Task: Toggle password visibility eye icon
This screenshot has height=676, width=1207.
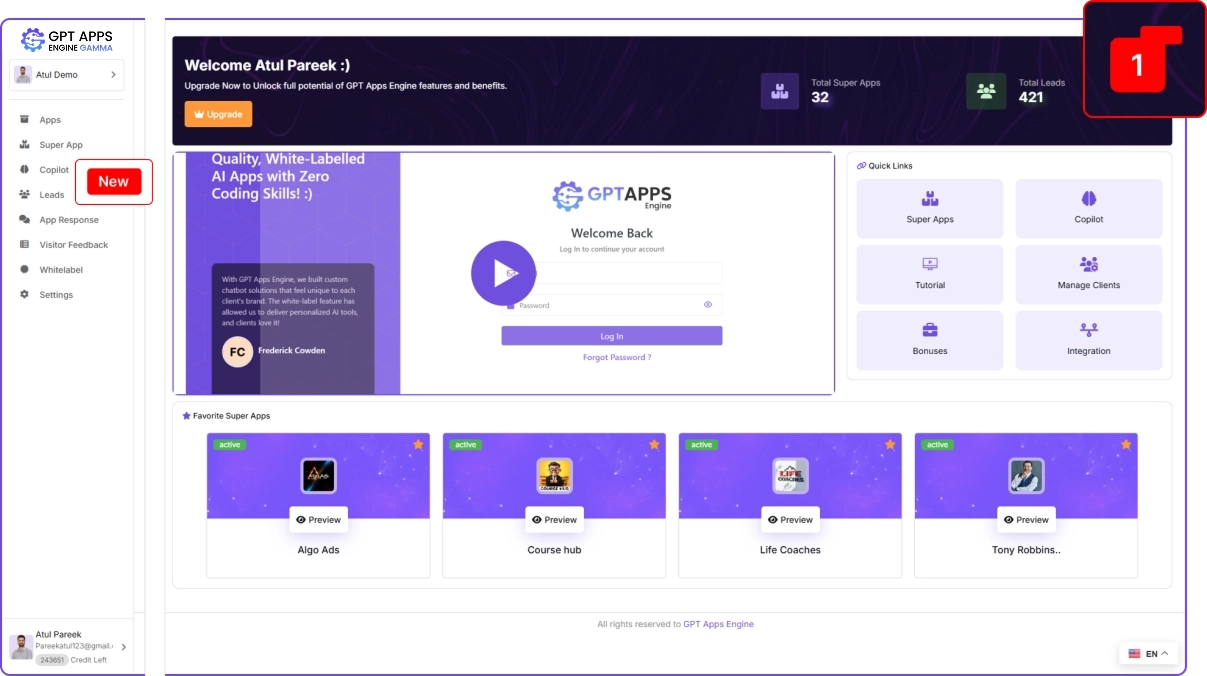Action: (x=707, y=305)
